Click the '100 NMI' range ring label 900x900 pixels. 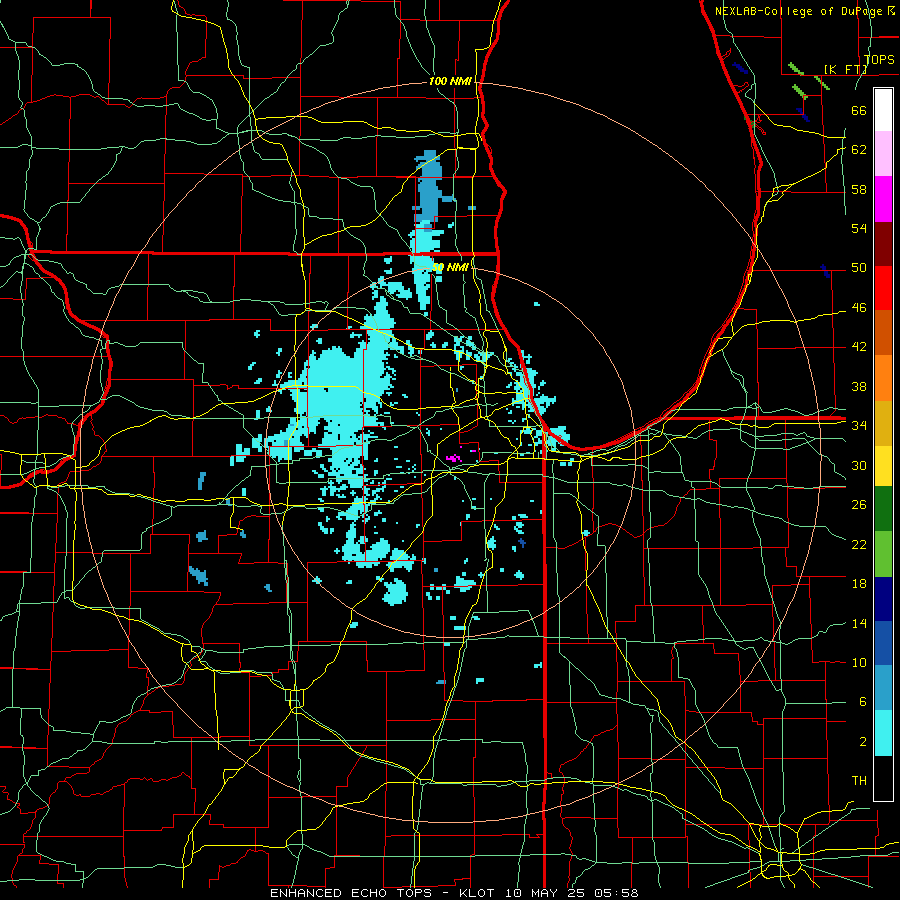pyautogui.click(x=450, y=81)
